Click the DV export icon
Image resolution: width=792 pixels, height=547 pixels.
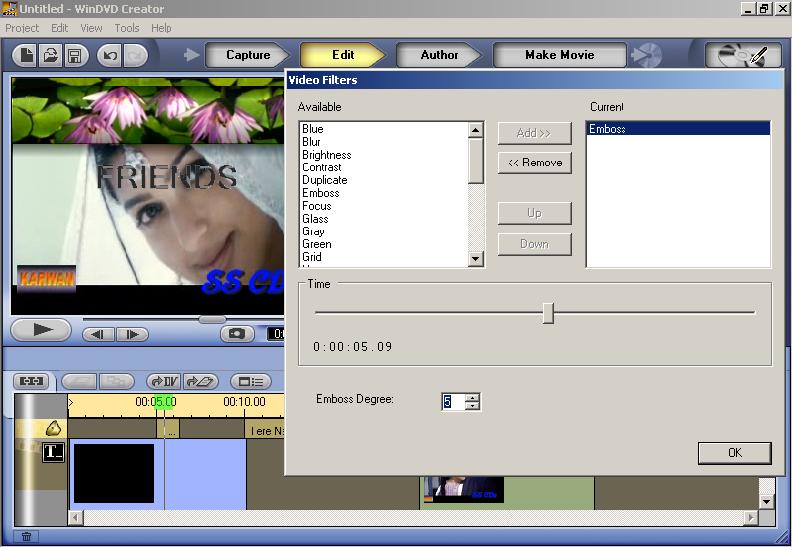pyautogui.click(x=164, y=381)
